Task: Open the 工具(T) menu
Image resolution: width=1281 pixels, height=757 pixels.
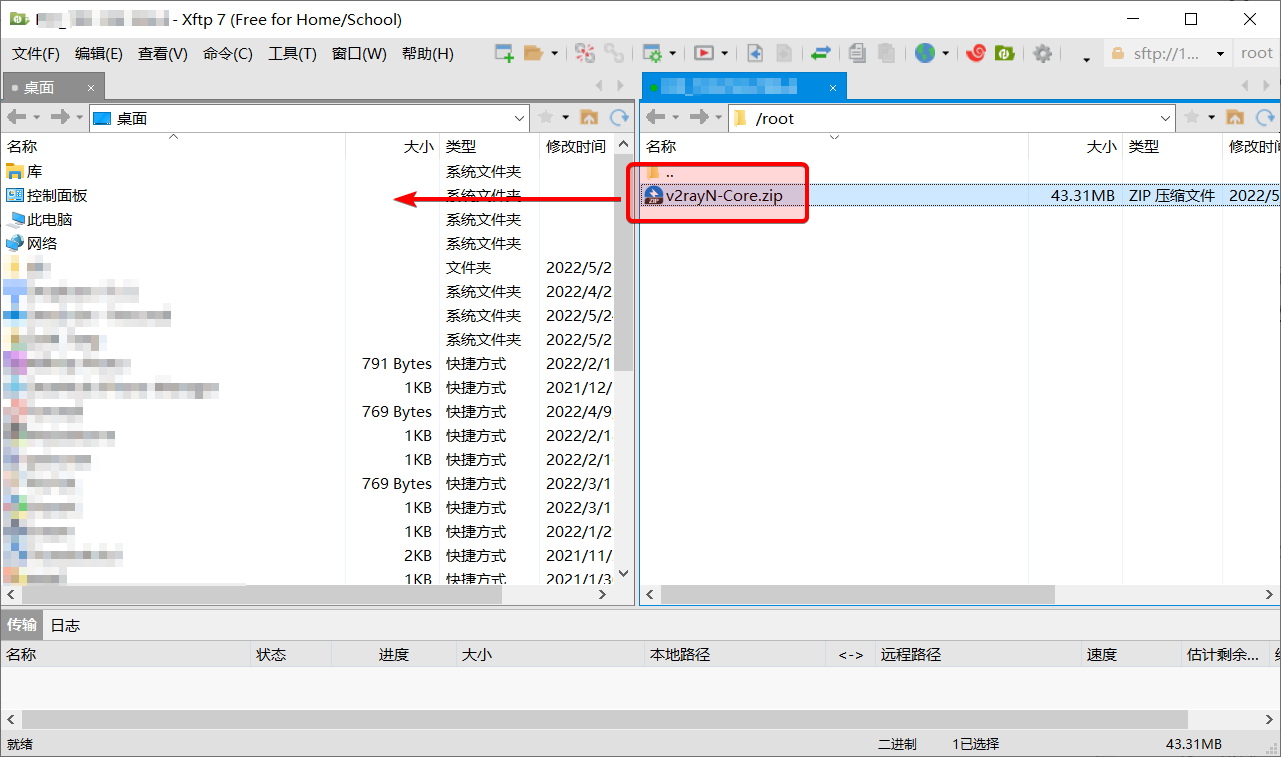Action: [292, 54]
